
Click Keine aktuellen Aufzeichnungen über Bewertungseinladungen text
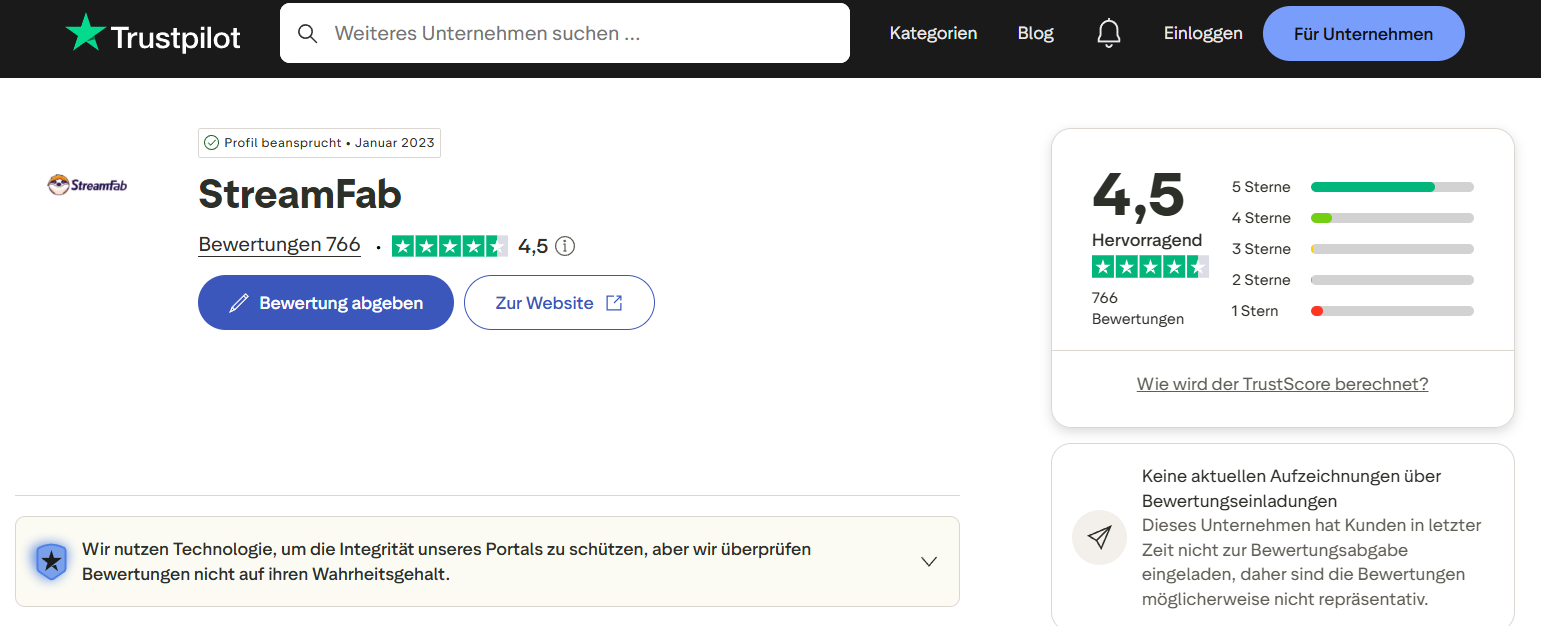click(x=1292, y=488)
